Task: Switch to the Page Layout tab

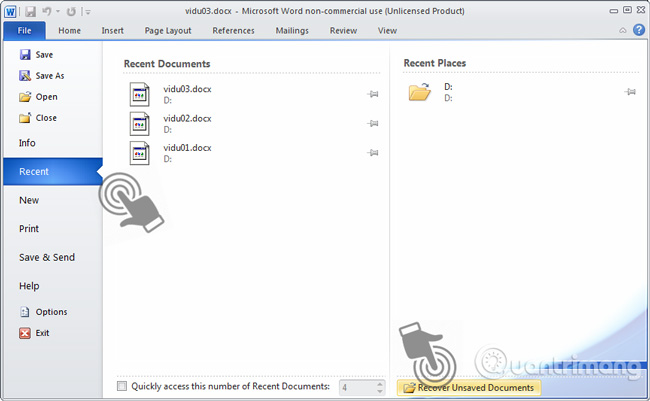Action: point(168,31)
